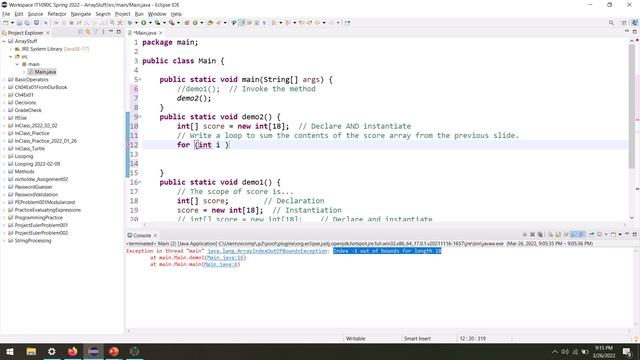Click the Open Perspective icon
The width and height of the screenshot is (640, 360).
click(624, 23)
